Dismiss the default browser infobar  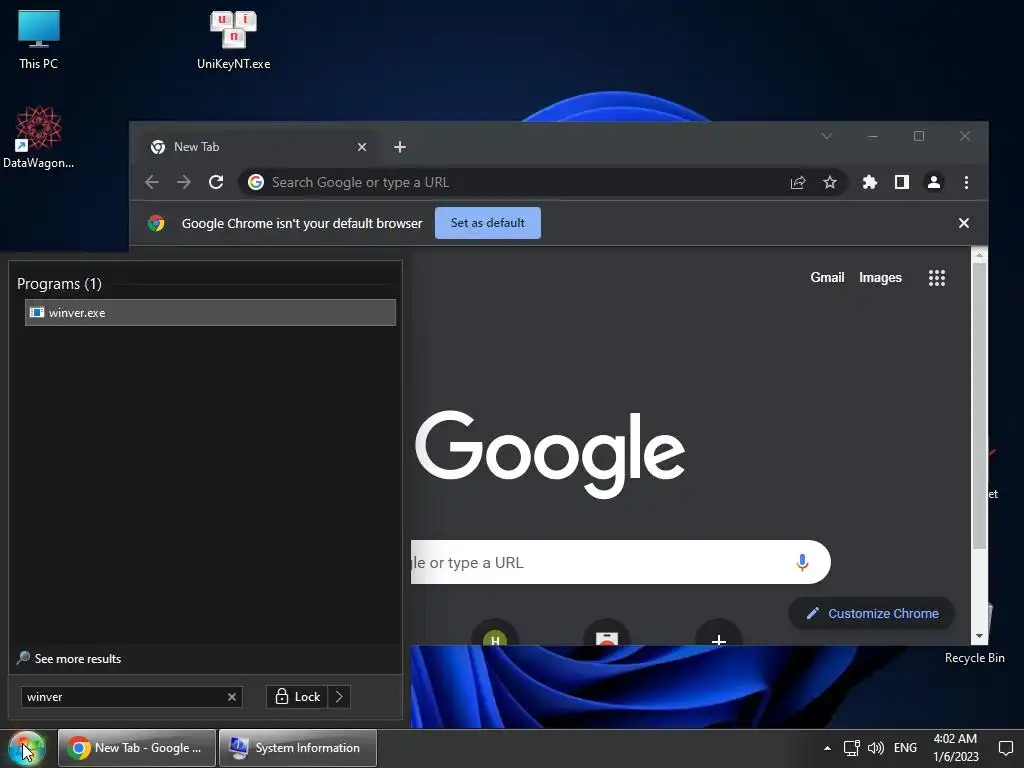(963, 223)
